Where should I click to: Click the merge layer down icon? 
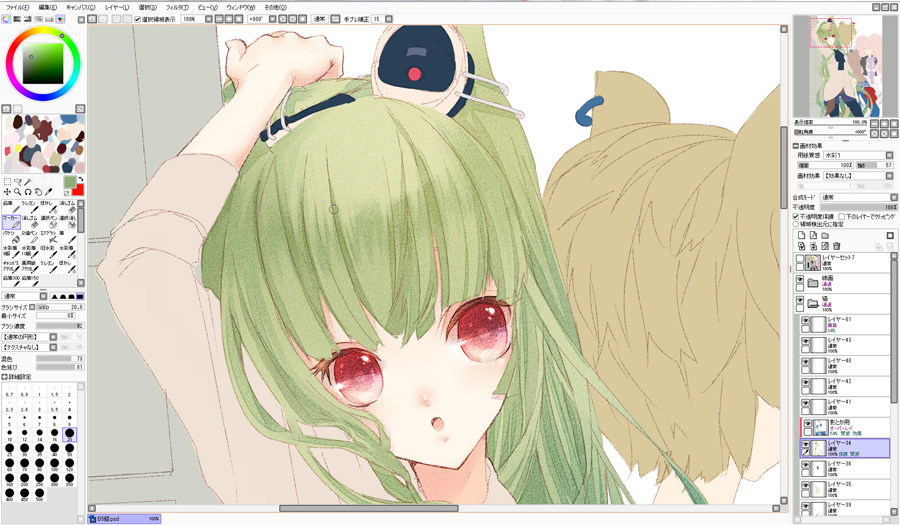(813, 246)
